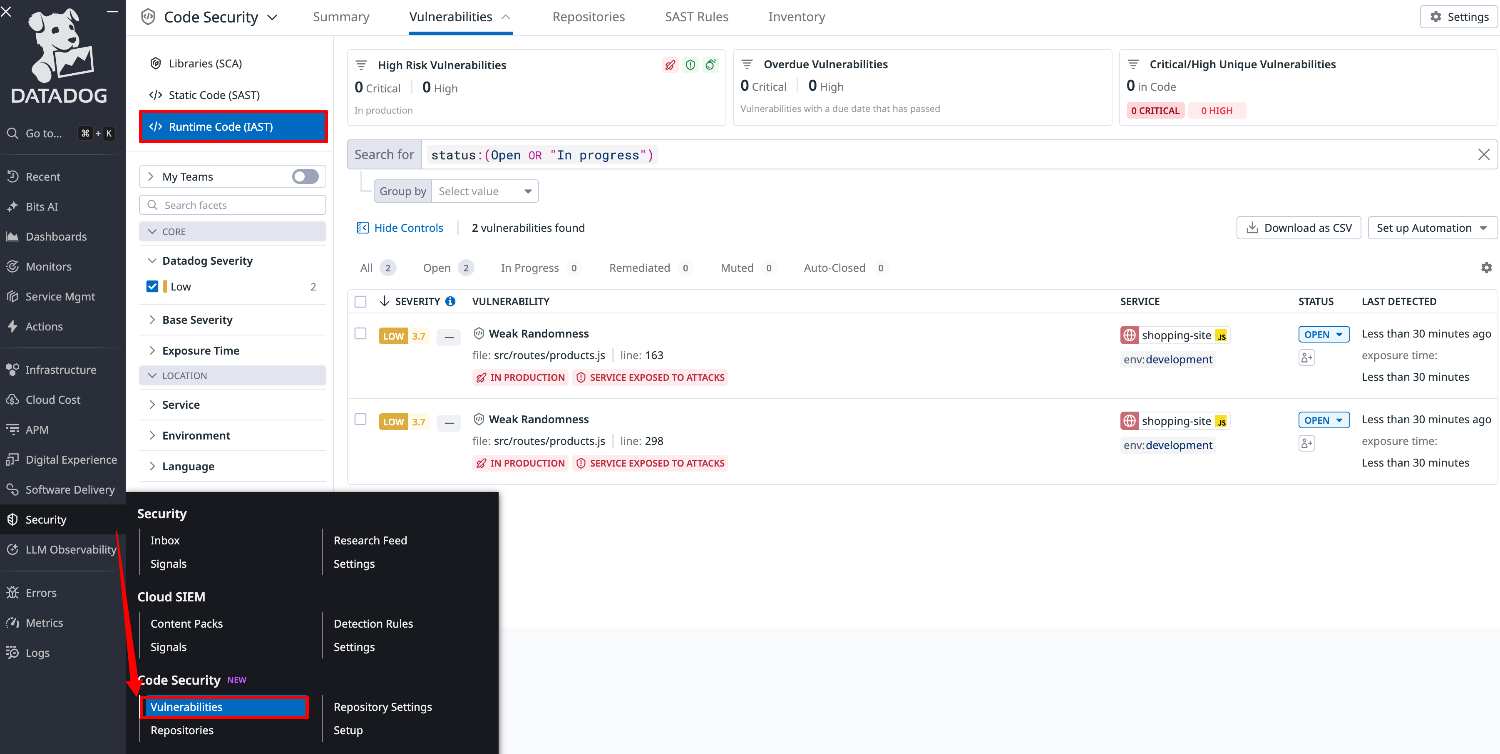Click the severity info icon in header

tap(450, 301)
